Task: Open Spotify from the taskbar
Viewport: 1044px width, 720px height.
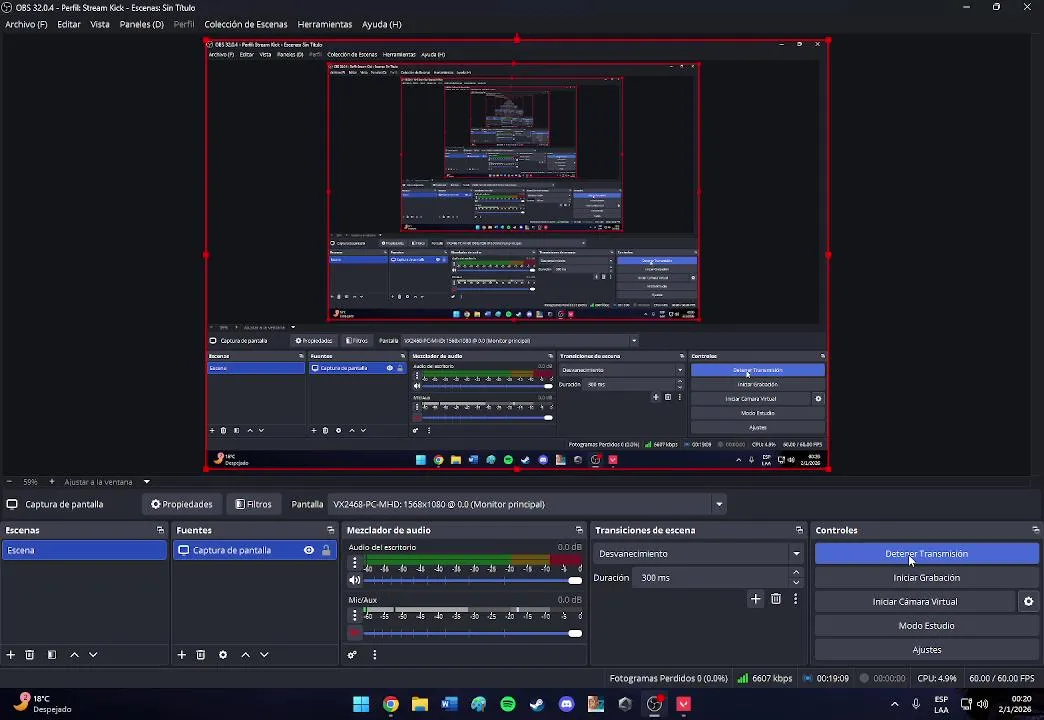Action: pos(508,704)
